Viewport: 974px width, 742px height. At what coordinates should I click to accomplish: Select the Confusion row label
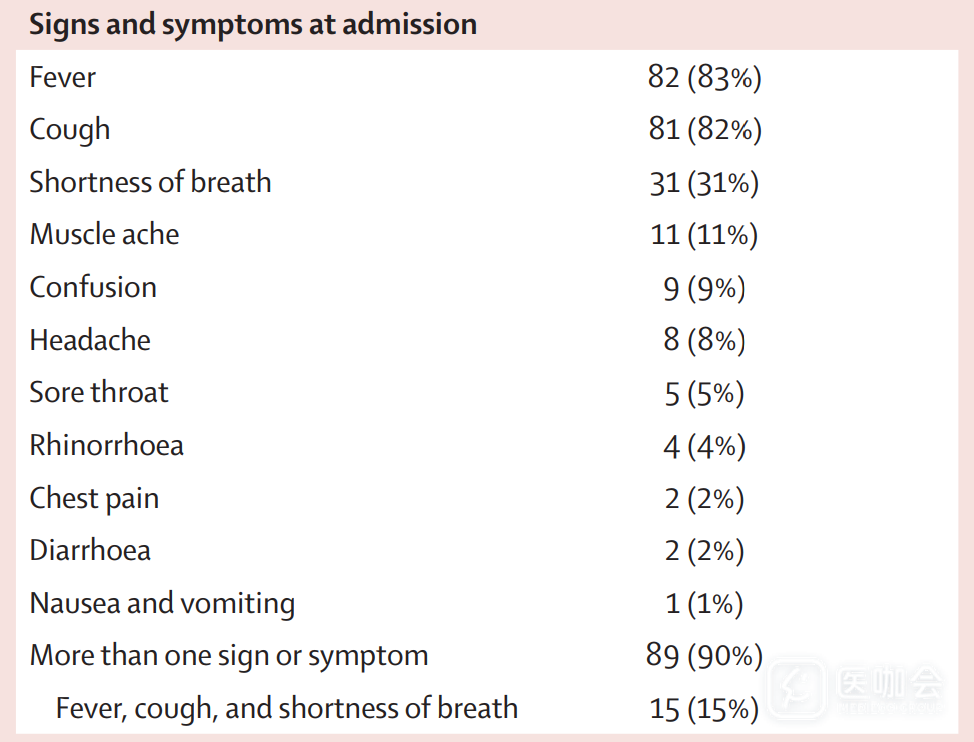click(x=93, y=288)
